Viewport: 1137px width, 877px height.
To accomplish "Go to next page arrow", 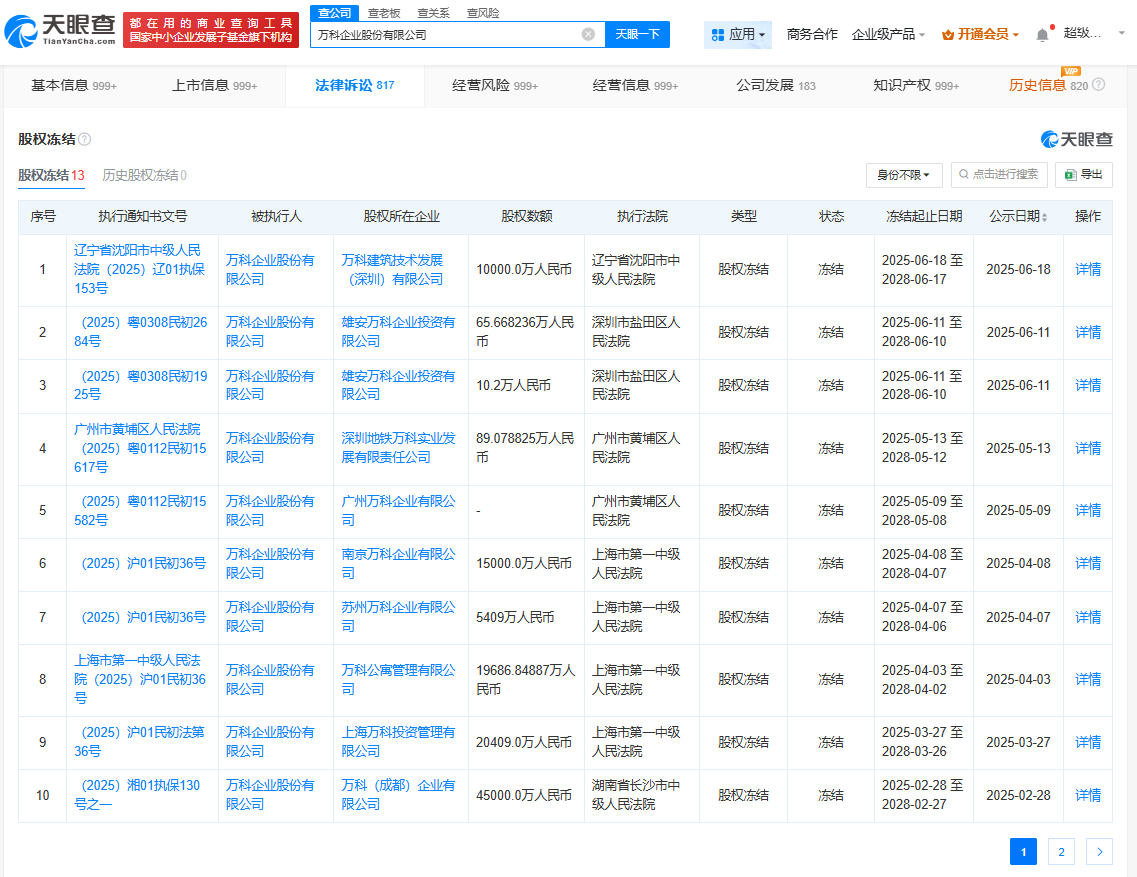I will pyautogui.click(x=1099, y=851).
